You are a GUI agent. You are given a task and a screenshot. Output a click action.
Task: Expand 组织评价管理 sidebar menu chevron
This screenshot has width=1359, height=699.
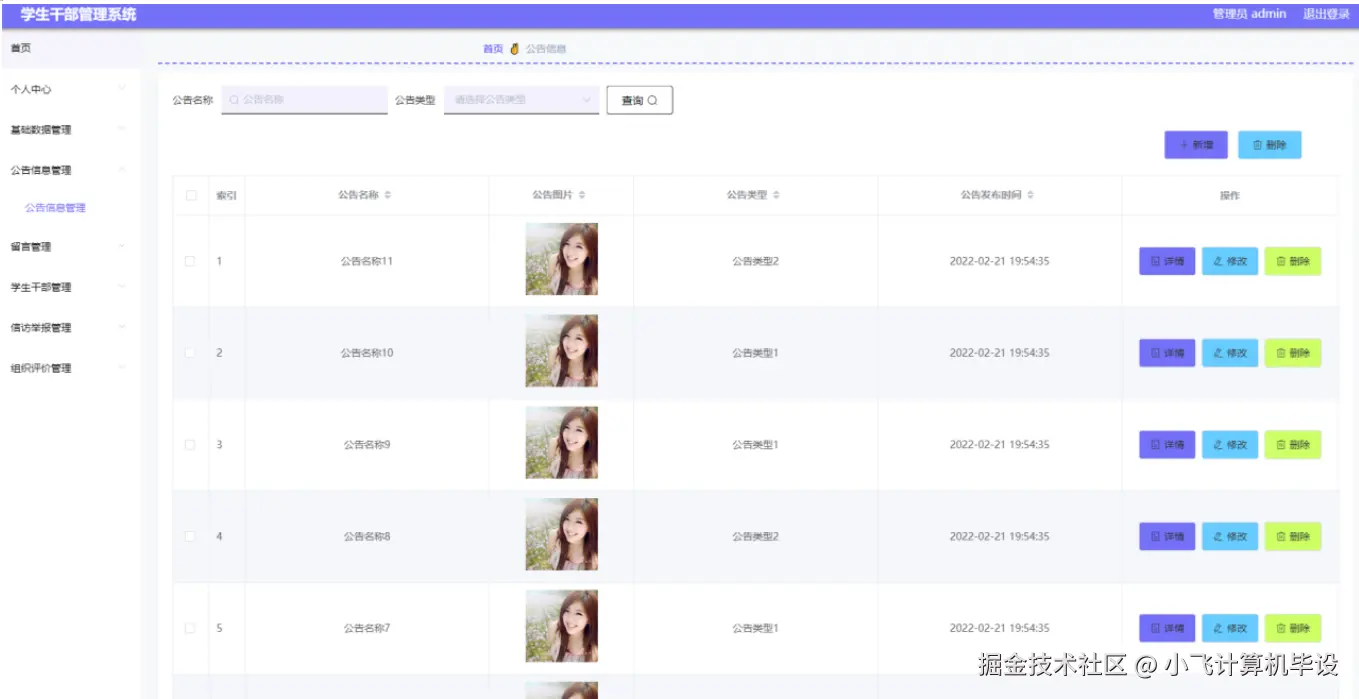click(122, 368)
